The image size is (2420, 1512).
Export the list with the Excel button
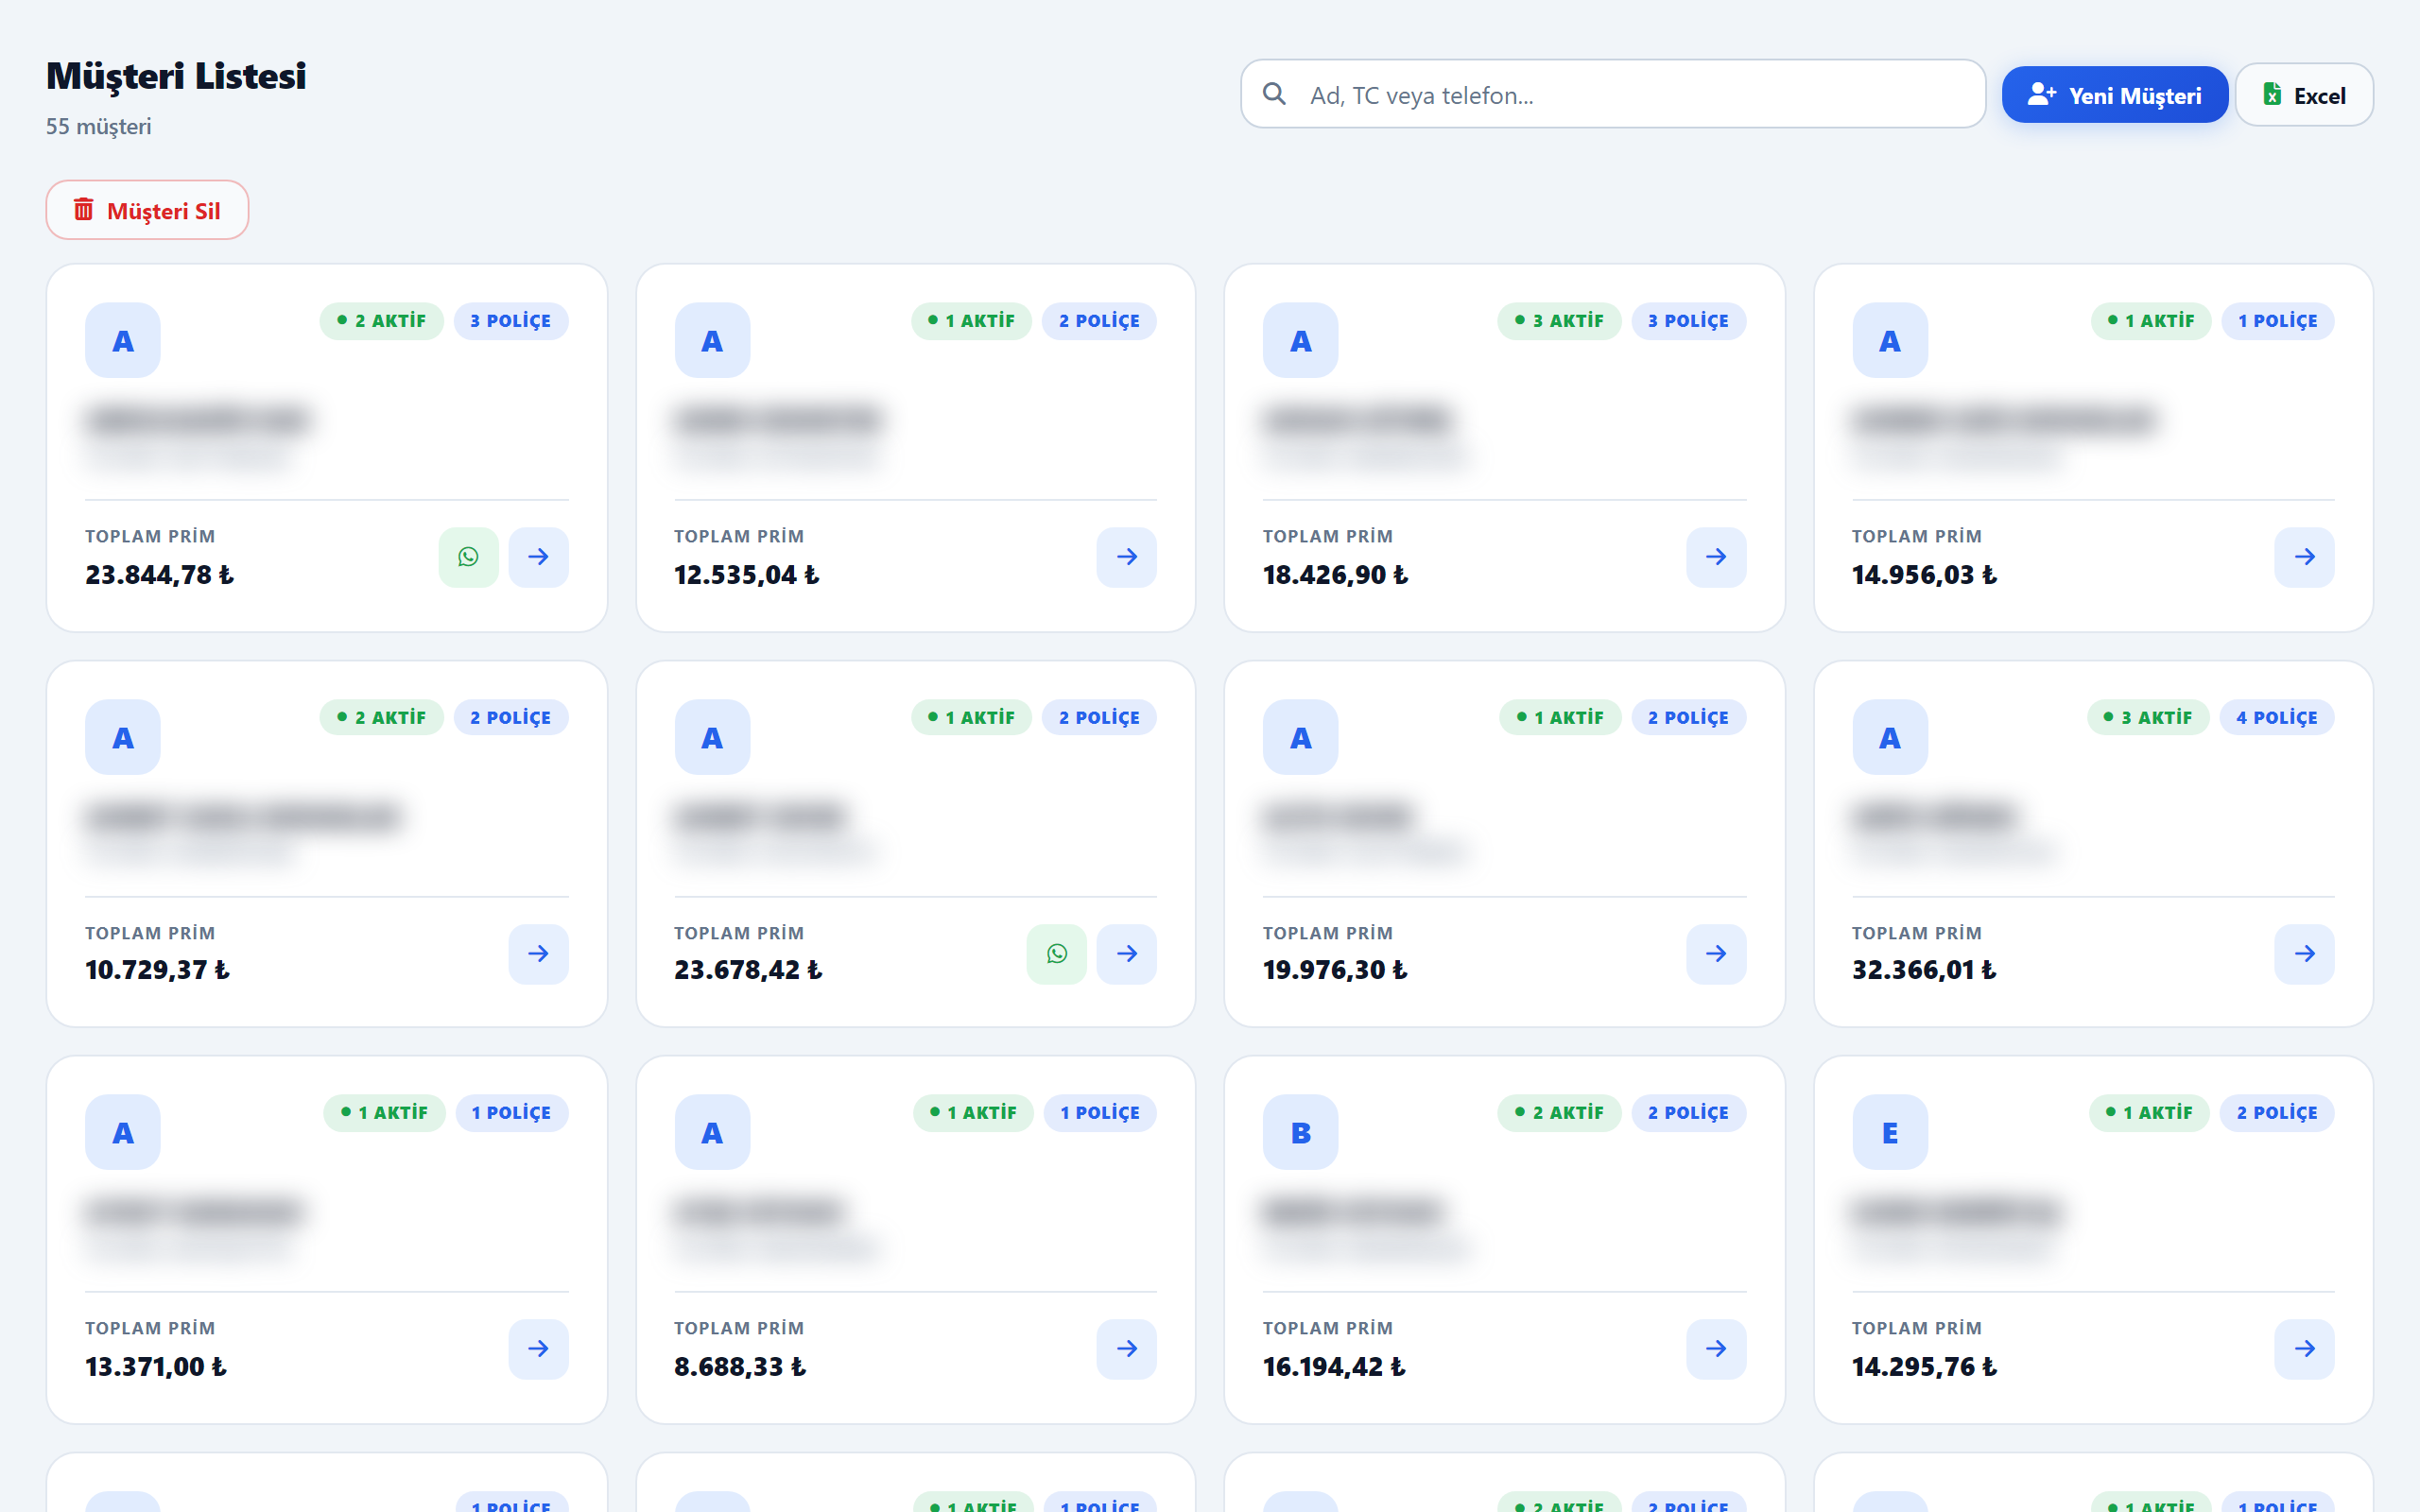[2303, 95]
